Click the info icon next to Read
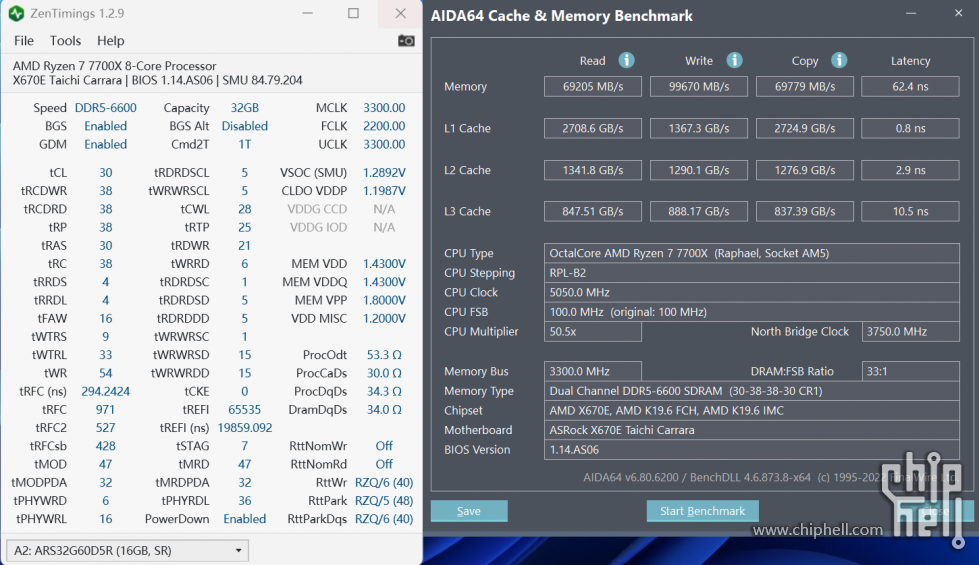The height and width of the screenshot is (565, 979). point(626,60)
